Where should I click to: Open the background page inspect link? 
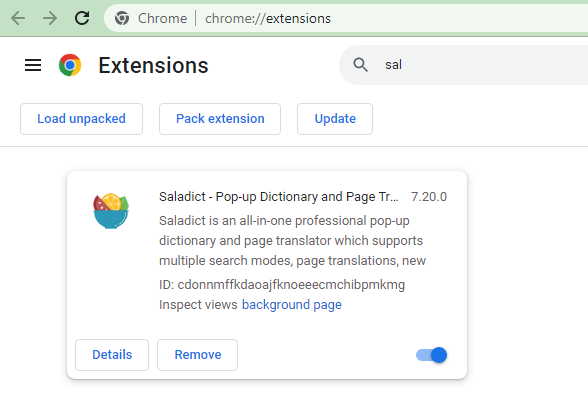pos(292,305)
